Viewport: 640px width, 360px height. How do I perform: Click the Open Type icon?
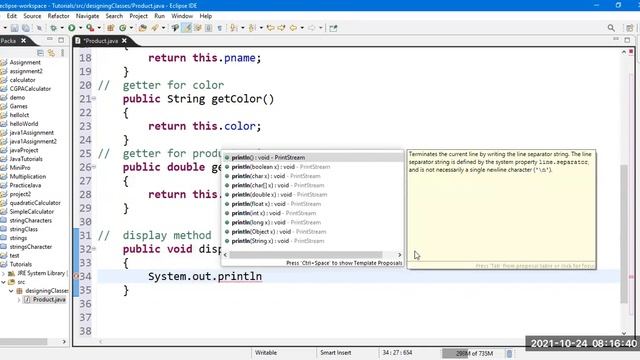pos(142,28)
